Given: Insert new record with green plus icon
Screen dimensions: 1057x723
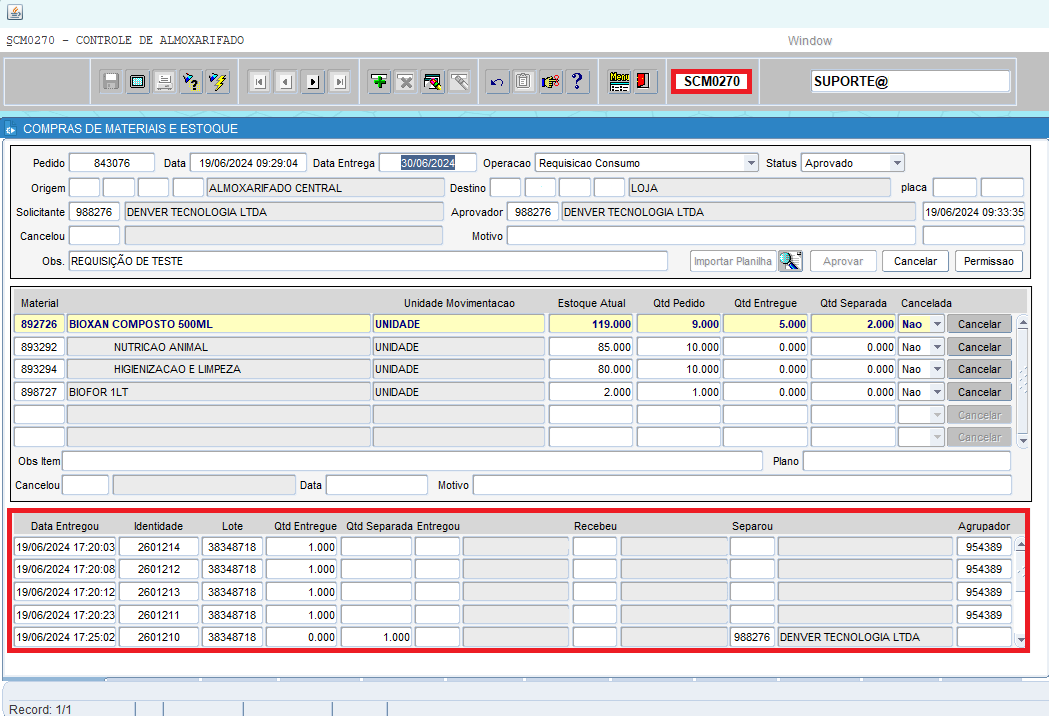Looking at the screenshot, I should (379, 82).
